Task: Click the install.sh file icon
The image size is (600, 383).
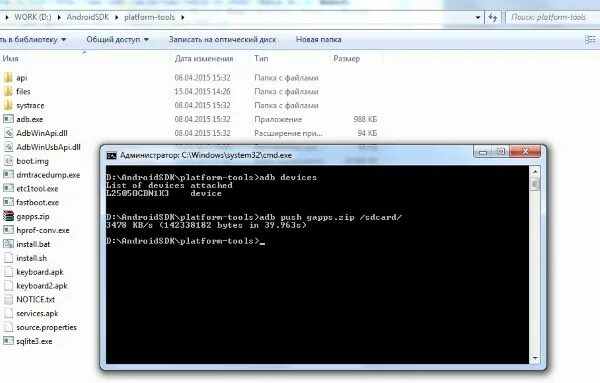Action: coord(8,258)
